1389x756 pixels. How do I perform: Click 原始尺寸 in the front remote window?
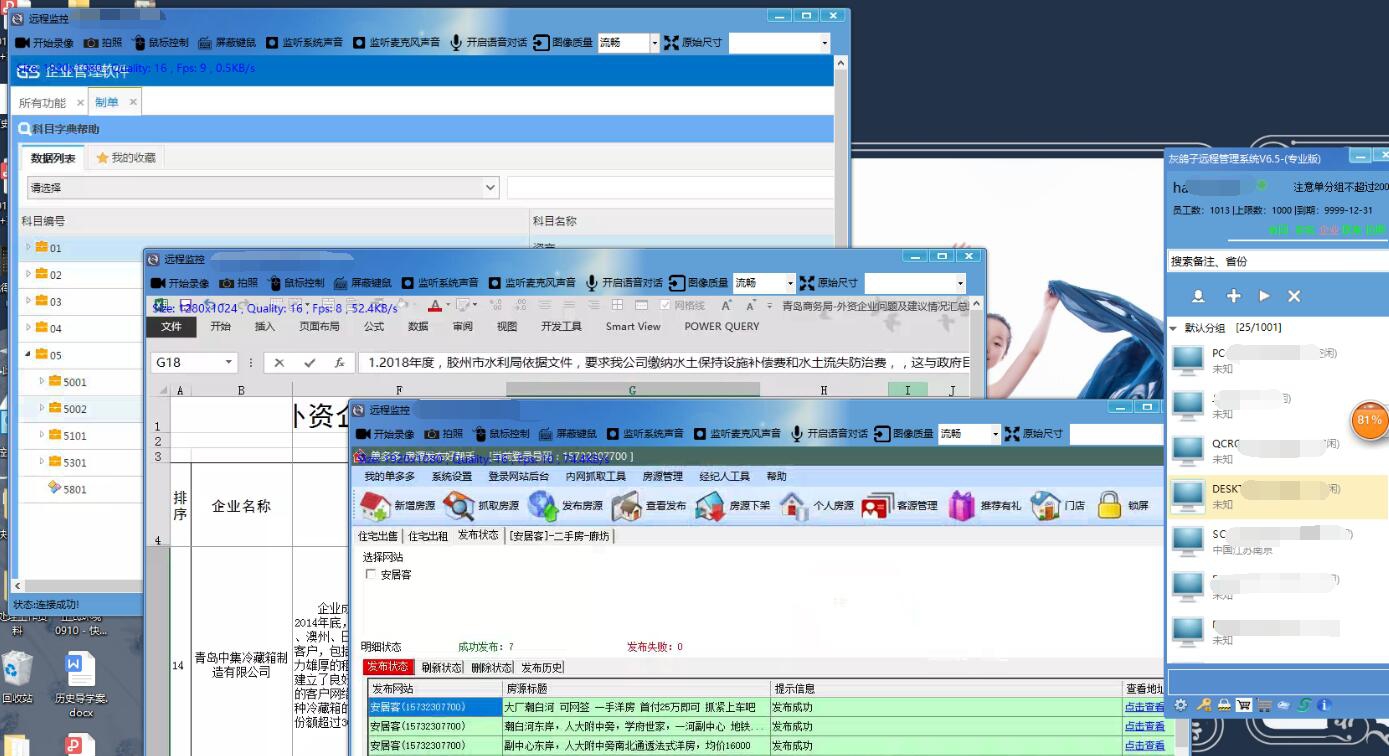point(1034,434)
